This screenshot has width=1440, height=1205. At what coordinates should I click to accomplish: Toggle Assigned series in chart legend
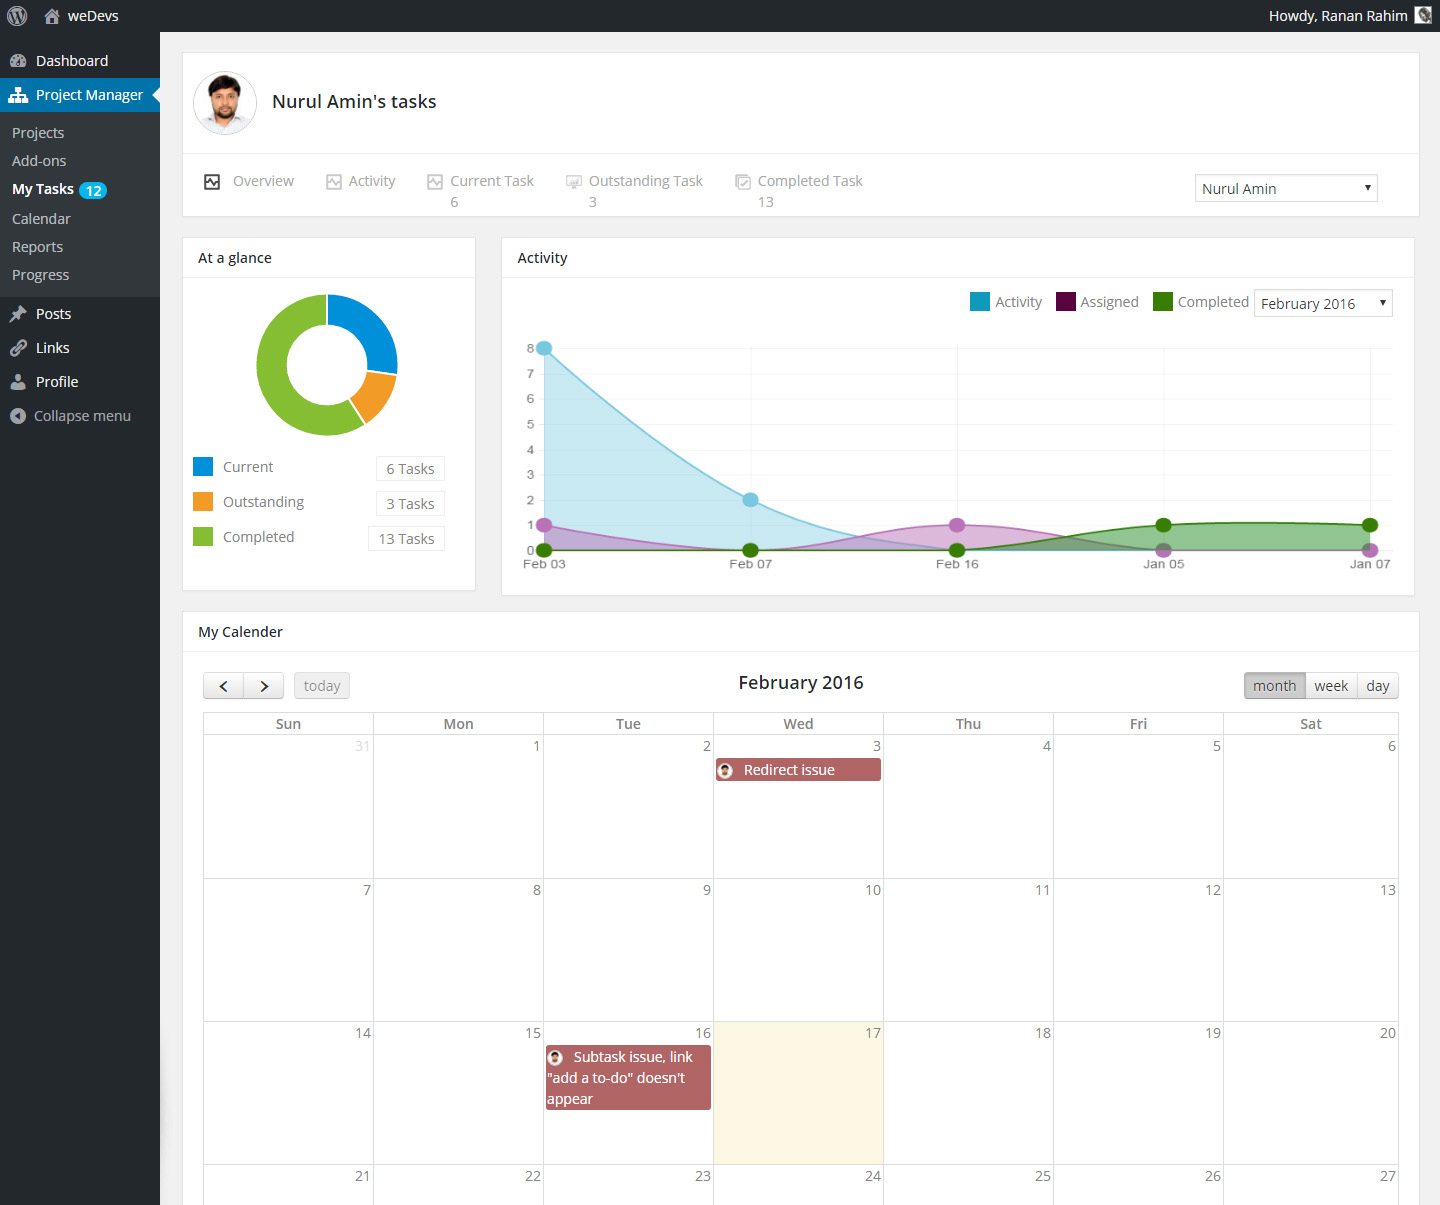(x=1097, y=302)
